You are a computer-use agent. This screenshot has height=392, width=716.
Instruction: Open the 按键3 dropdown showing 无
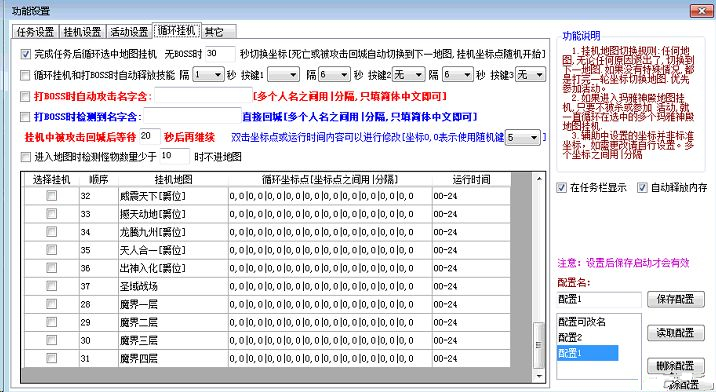(x=531, y=74)
